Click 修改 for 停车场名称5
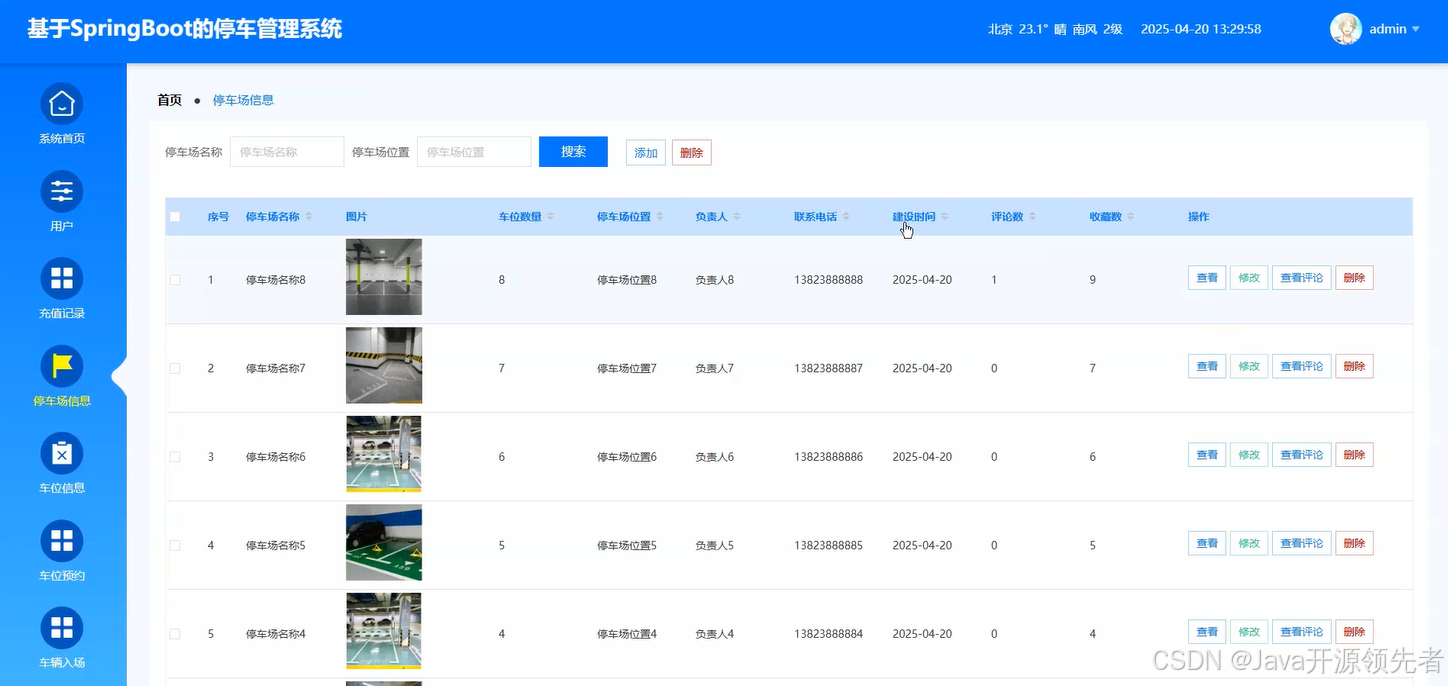This screenshot has width=1448, height=686. tap(1249, 543)
